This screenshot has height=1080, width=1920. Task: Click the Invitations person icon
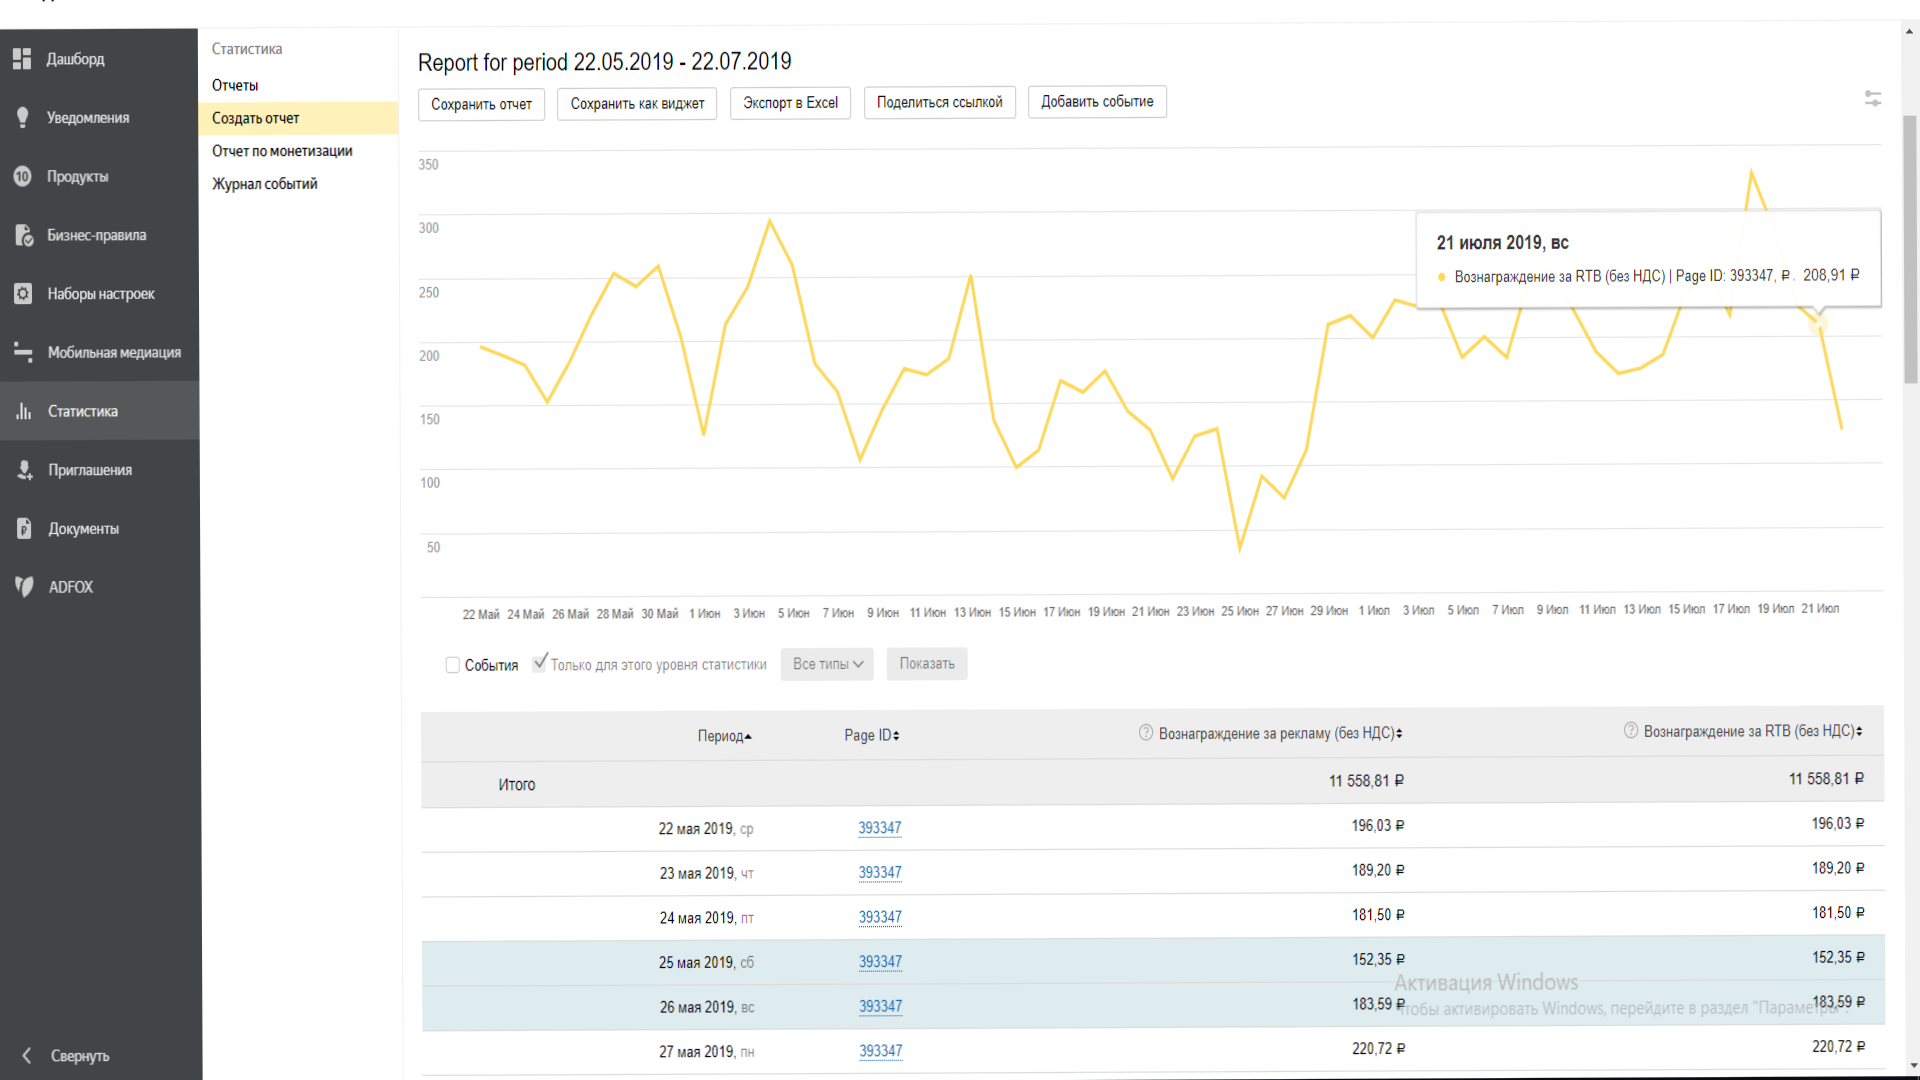24,470
